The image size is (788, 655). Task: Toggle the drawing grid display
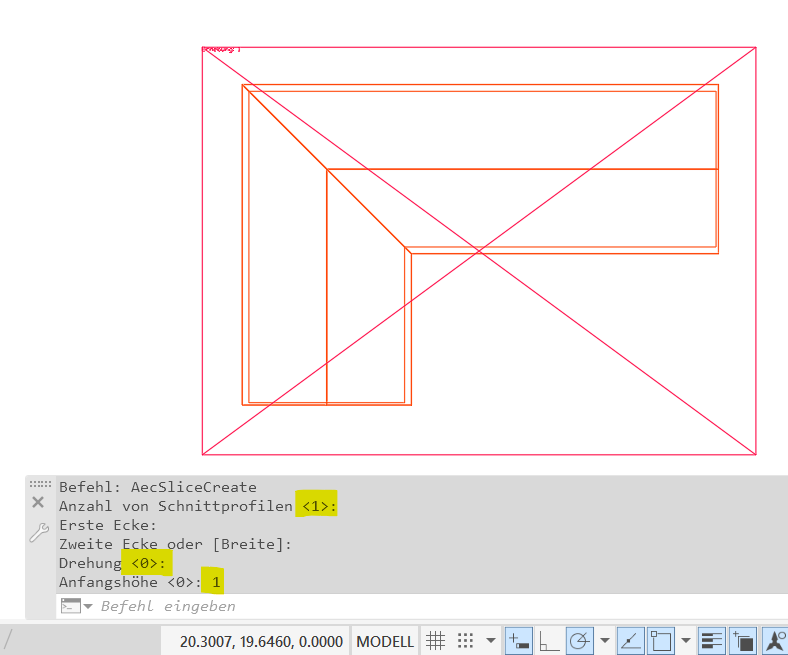435,641
